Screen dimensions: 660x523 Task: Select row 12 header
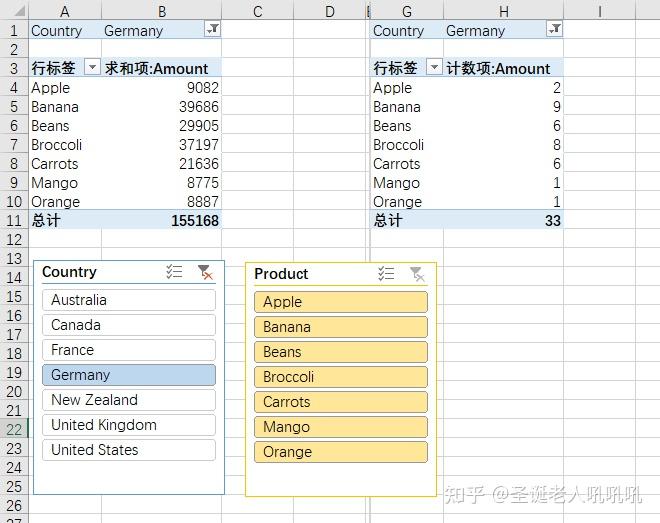(x=14, y=239)
